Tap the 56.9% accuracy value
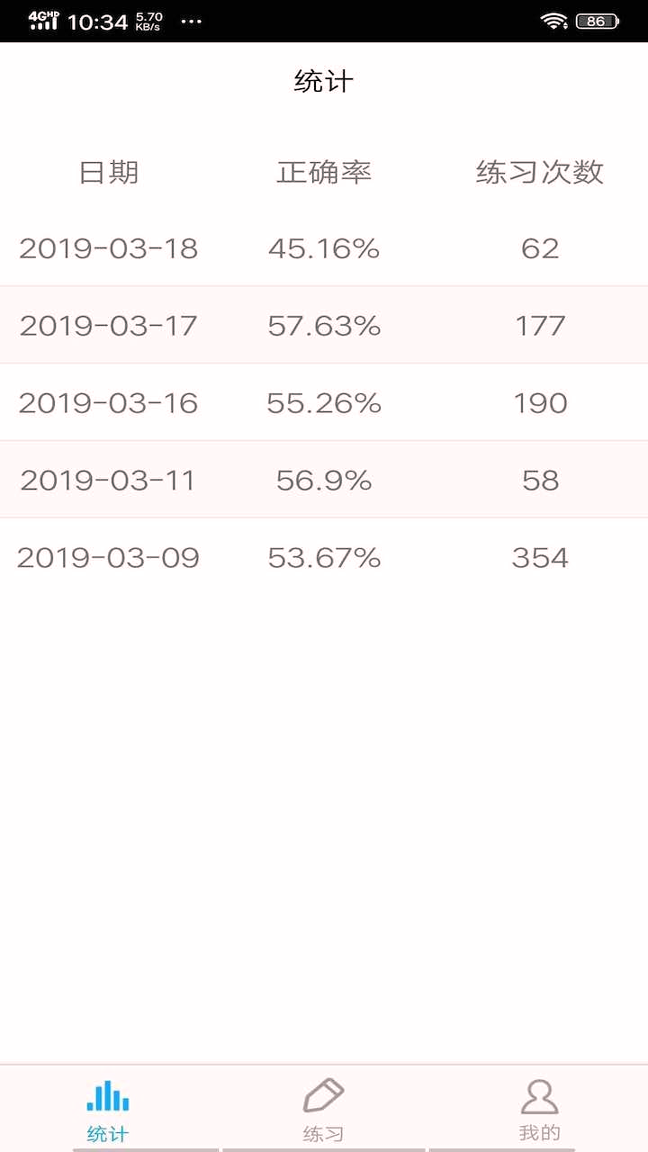This screenshot has height=1152, width=648. [x=324, y=480]
